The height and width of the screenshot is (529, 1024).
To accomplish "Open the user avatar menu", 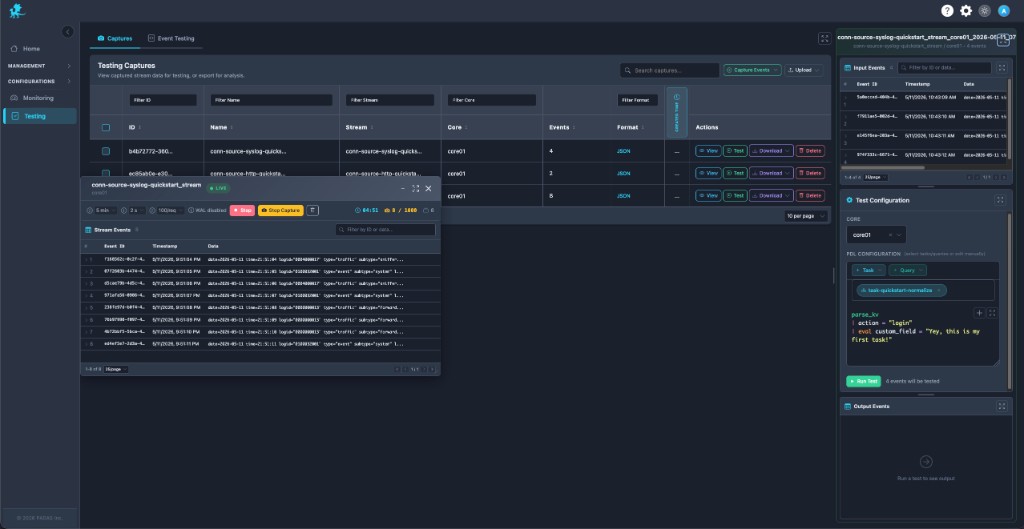I will click(x=1004, y=10).
